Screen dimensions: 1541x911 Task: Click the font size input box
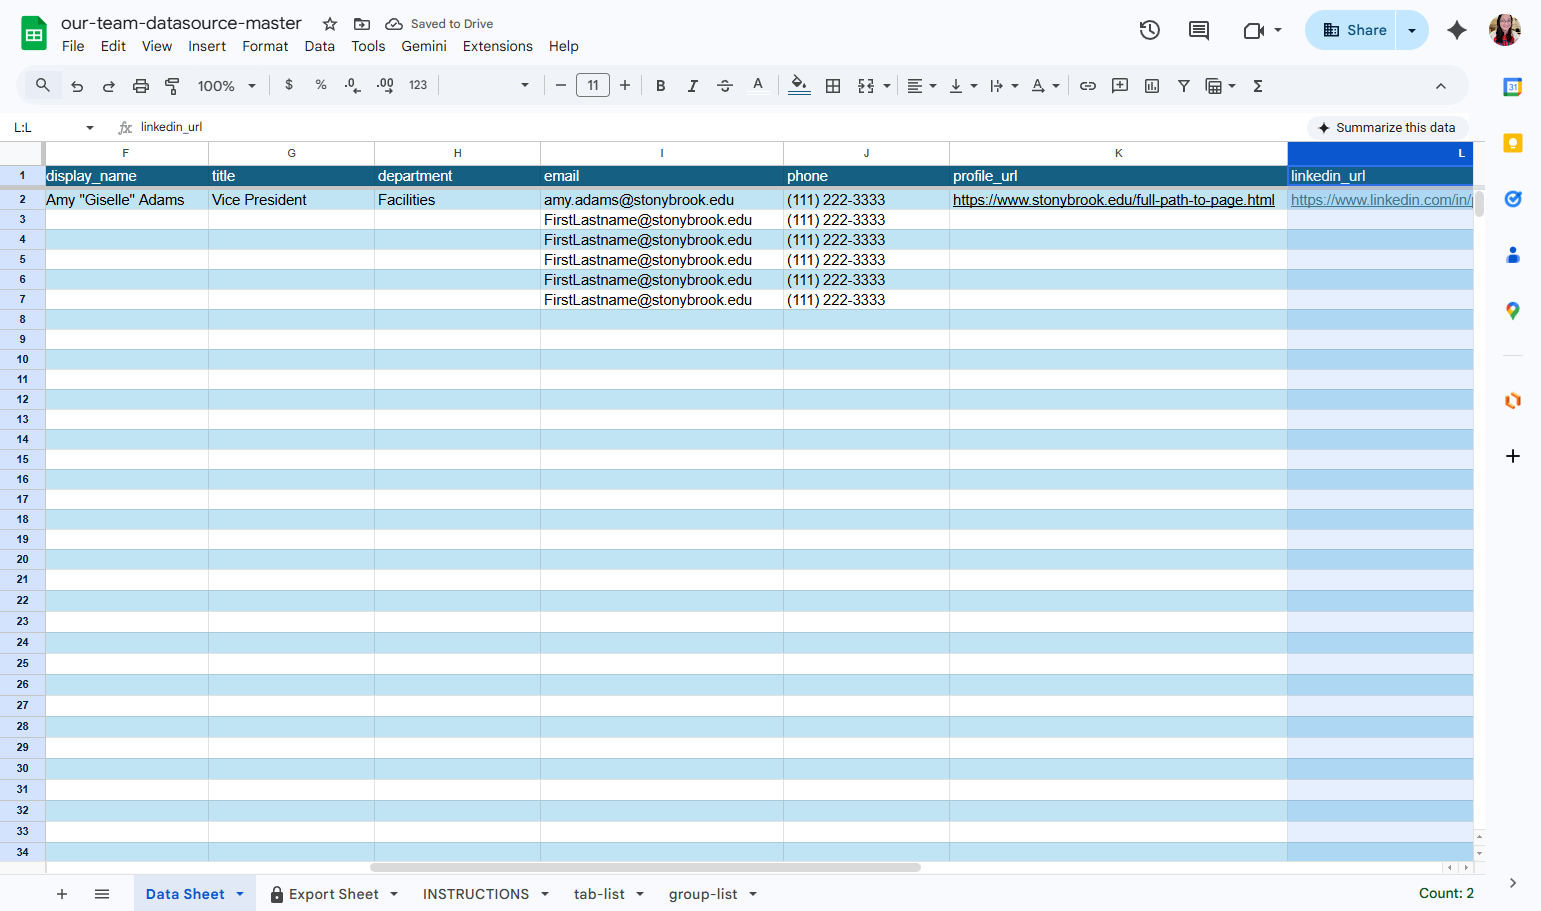(x=593, y=86)
